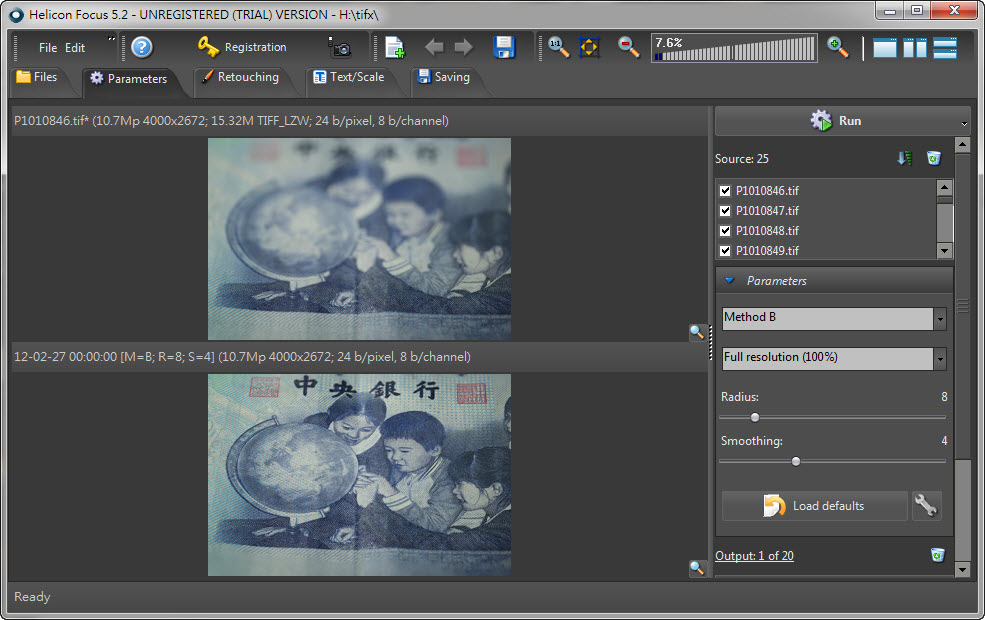
Task: Click the 7.6% zoom value
Action: (669, 43)
